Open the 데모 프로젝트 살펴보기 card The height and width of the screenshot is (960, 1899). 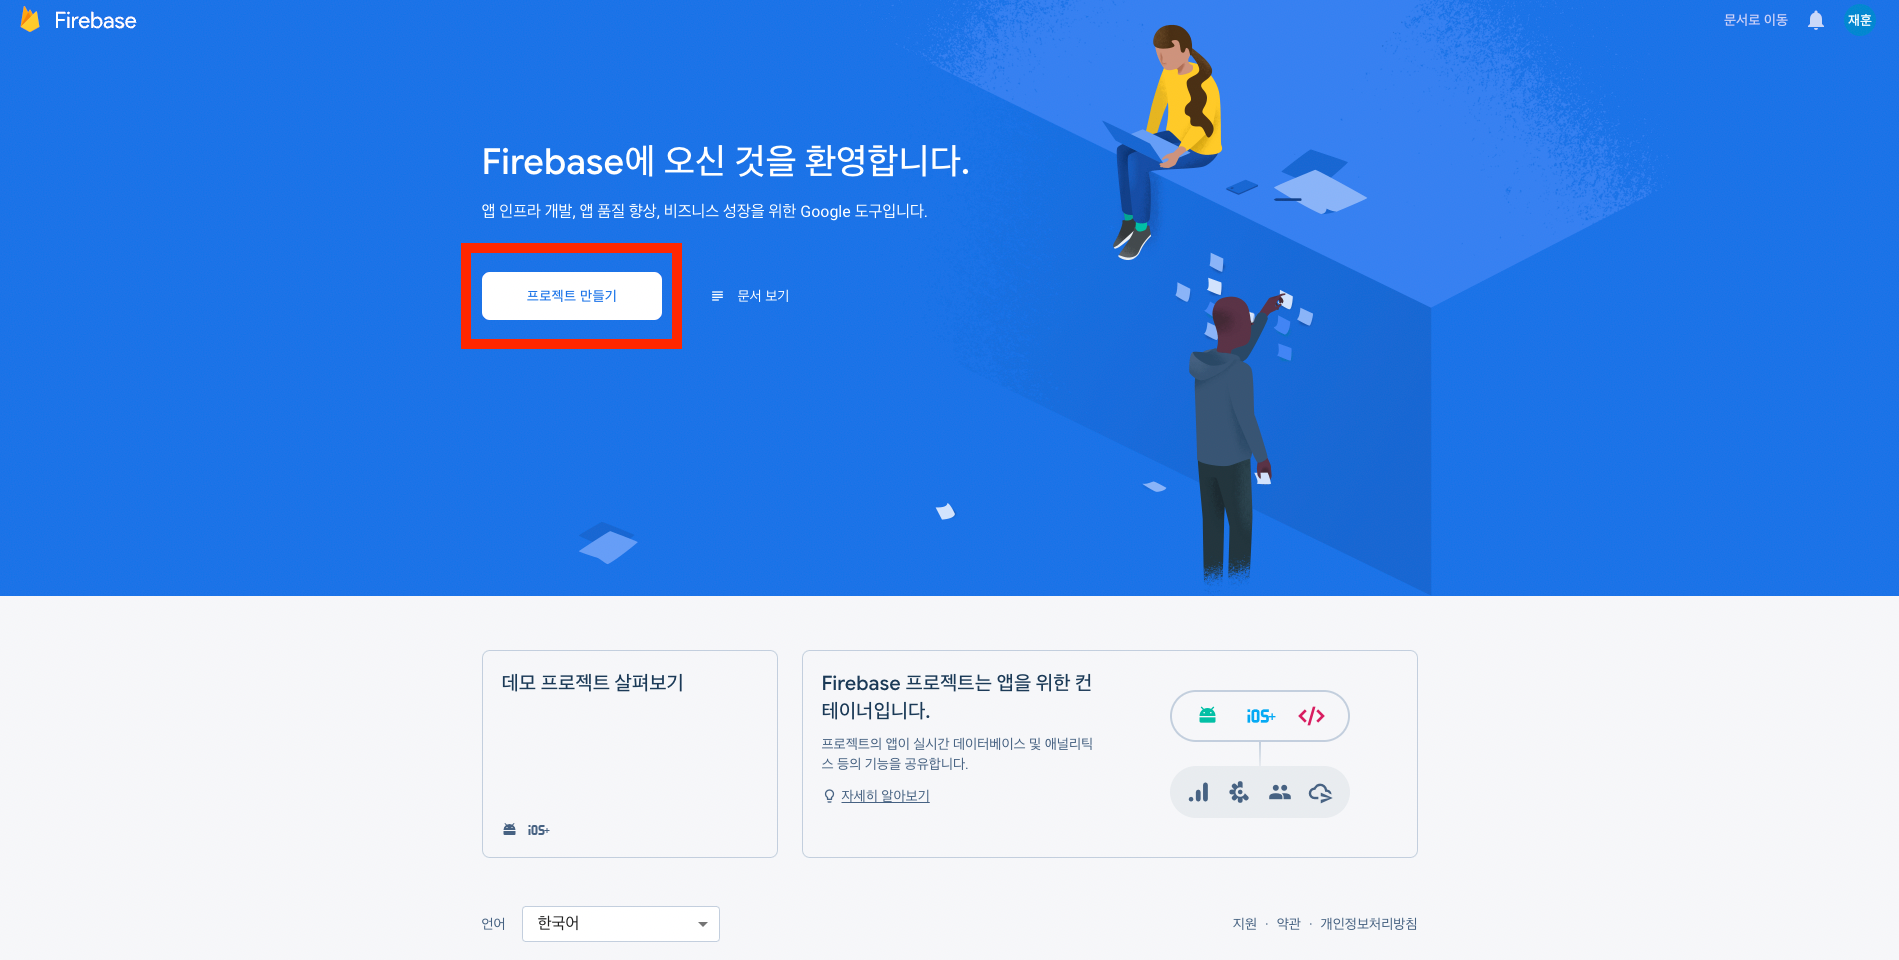coord(630,754)
